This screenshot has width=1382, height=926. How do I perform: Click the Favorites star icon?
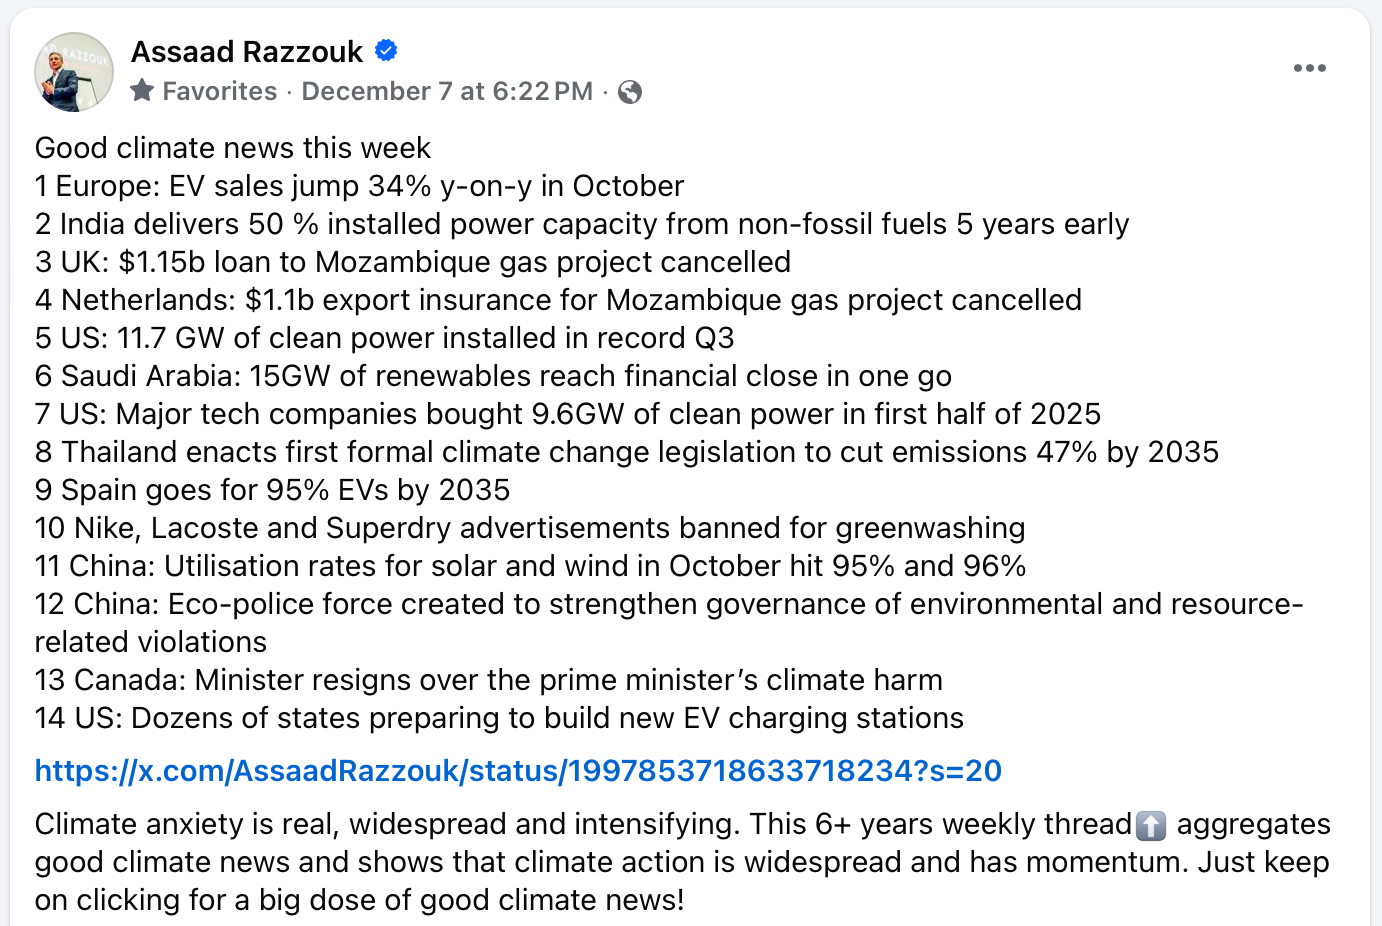click(142, 91)
